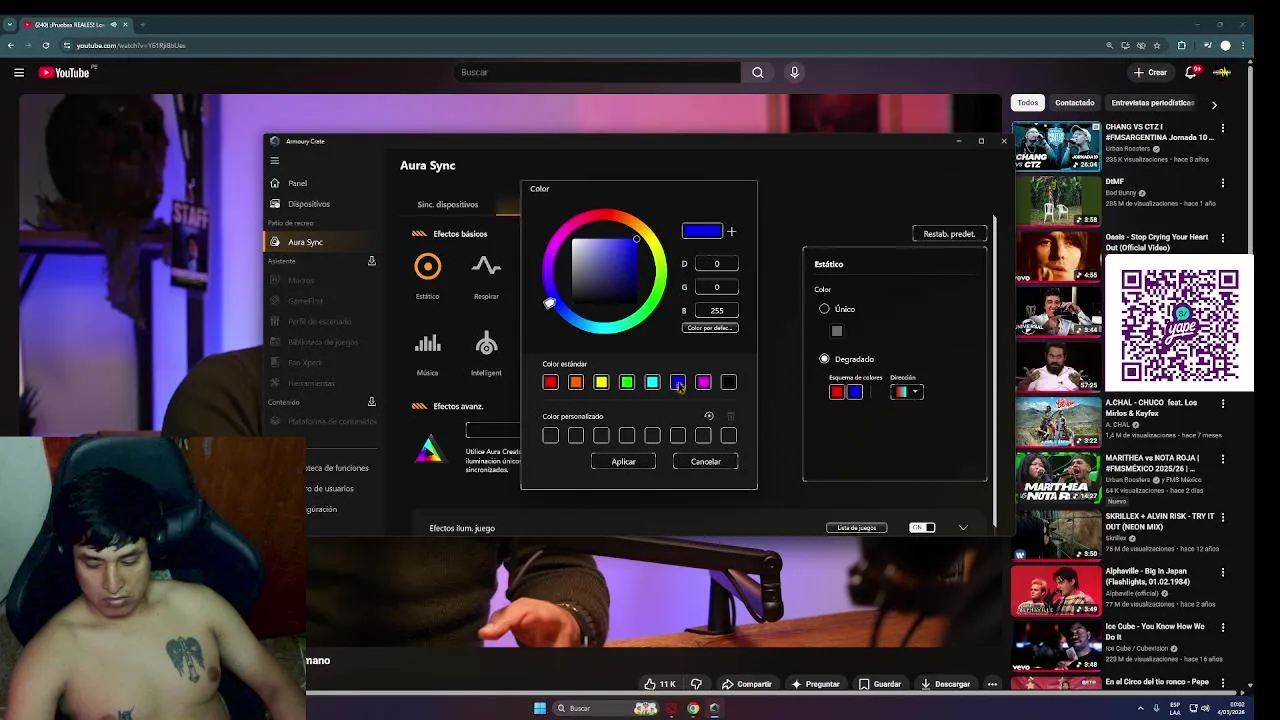Choose the orange standard color swatch
The height and width of the screenshot is (720, 1280).
576,382
